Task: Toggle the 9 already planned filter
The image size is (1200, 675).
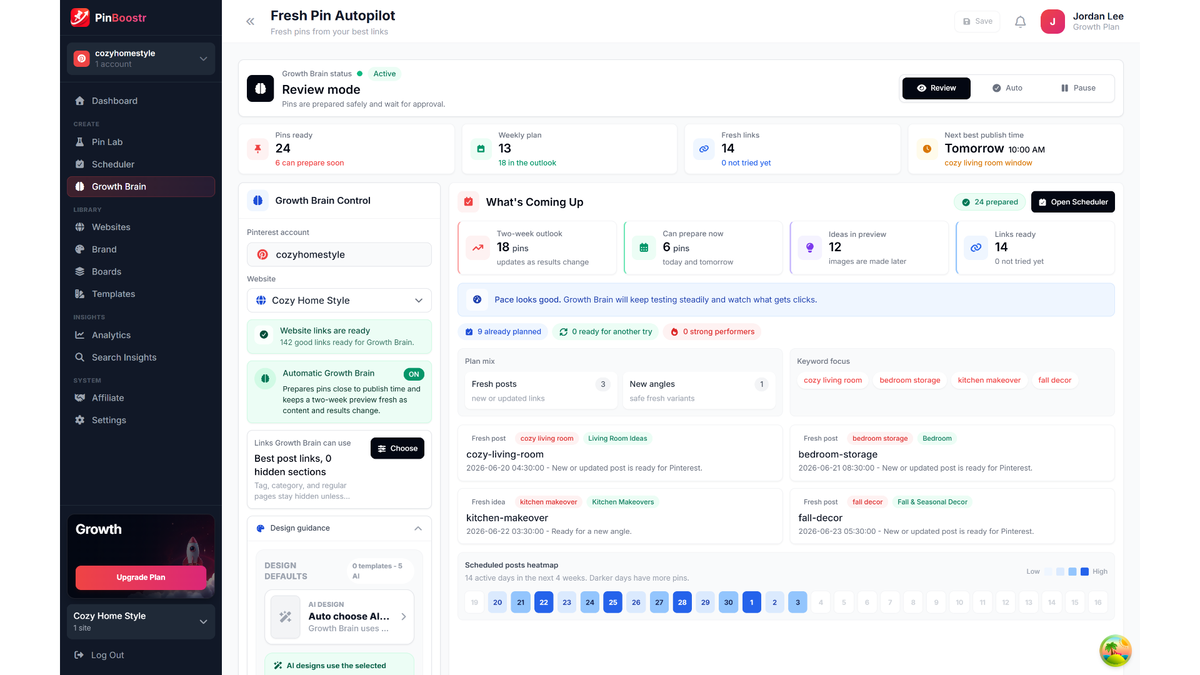Action: point(503,332)
